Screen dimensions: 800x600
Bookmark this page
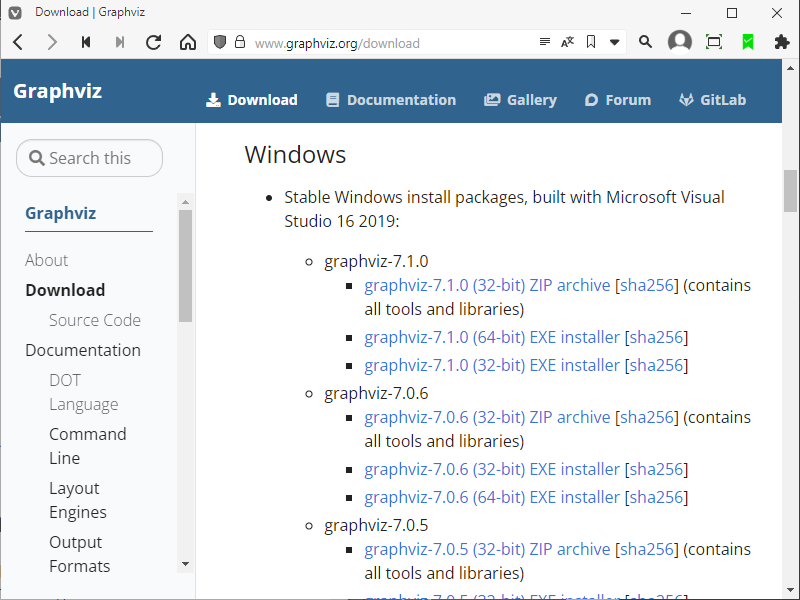tap(591, 42)
